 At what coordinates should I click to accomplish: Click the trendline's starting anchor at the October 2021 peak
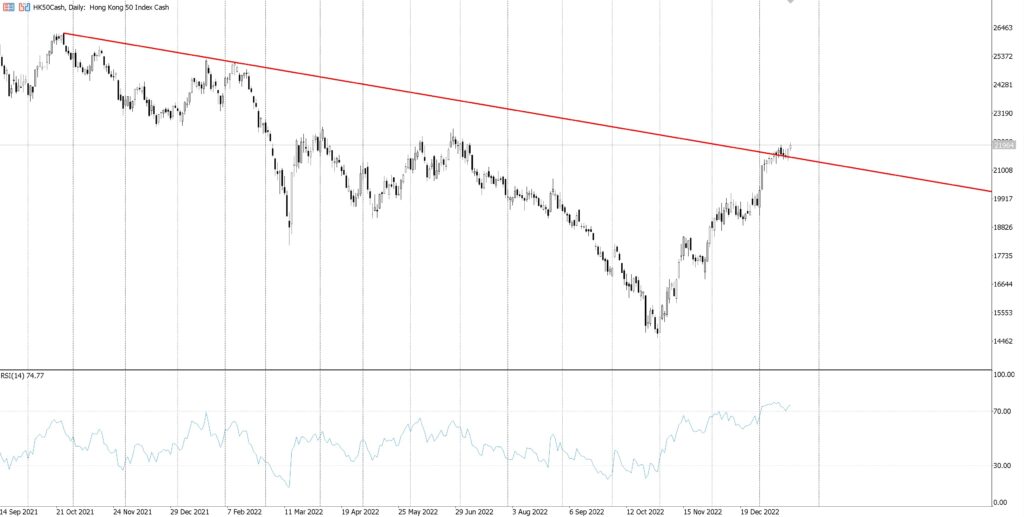click(63, 34)
